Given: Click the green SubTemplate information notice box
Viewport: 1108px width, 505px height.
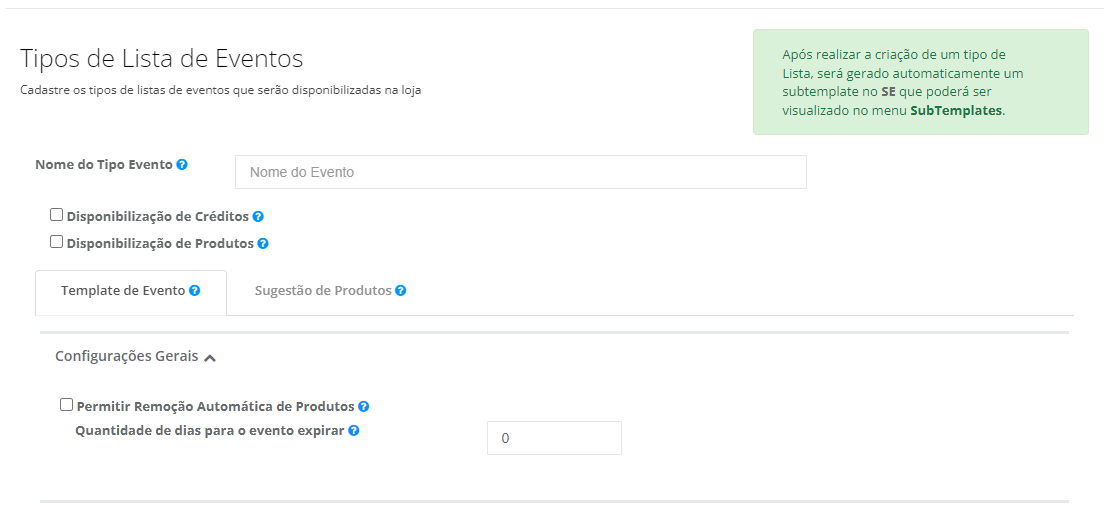Looking at the screenshot, I should pyautogui.click(x=921, y=82).
